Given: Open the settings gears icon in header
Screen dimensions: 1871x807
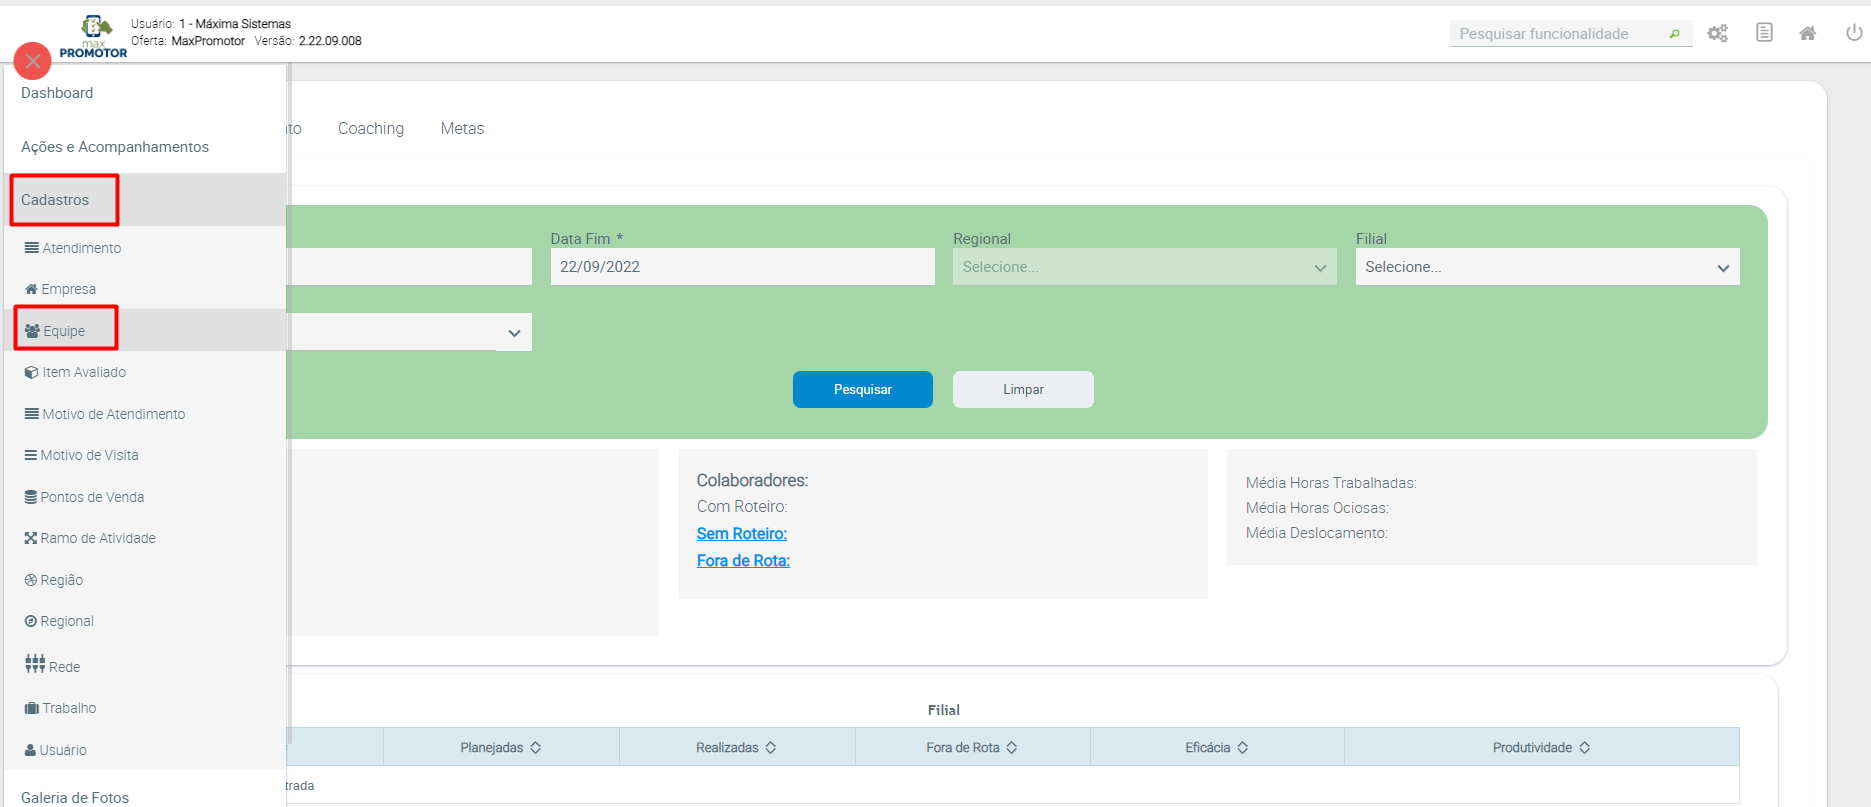Looking at the screenshot, I should [1717, 34].
